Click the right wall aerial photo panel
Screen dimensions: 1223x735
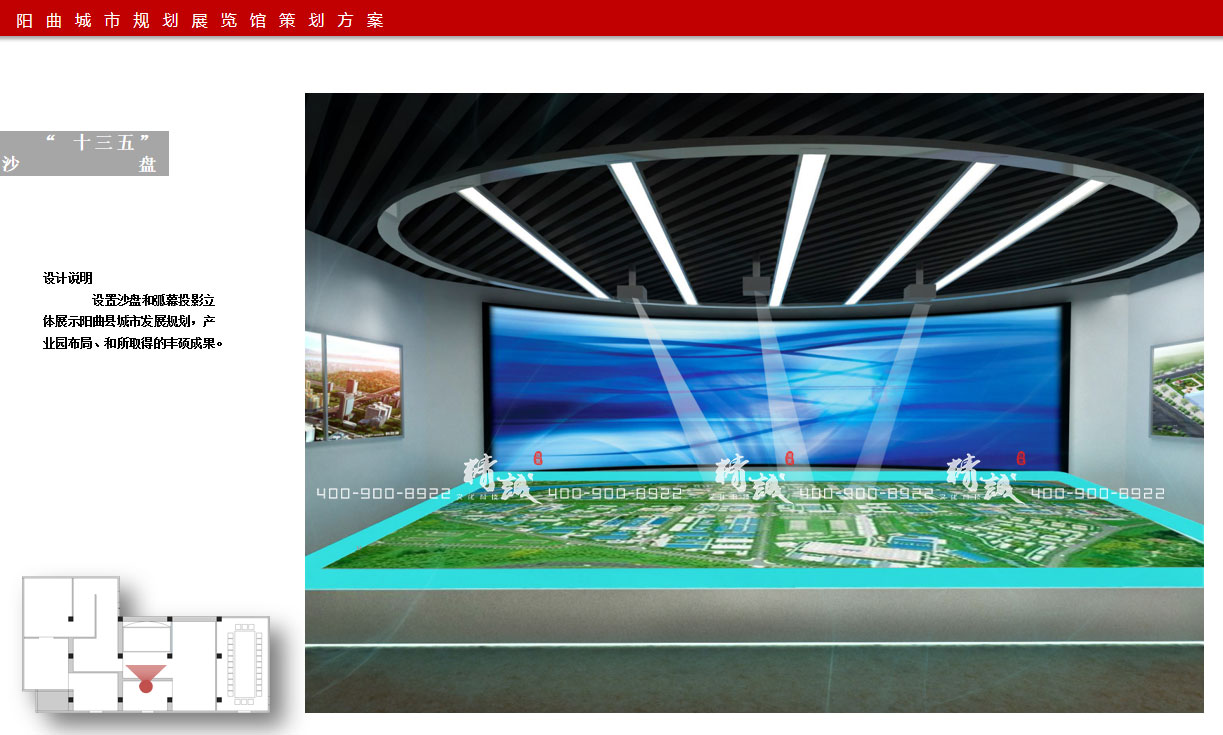click(x=1176, y=390)
